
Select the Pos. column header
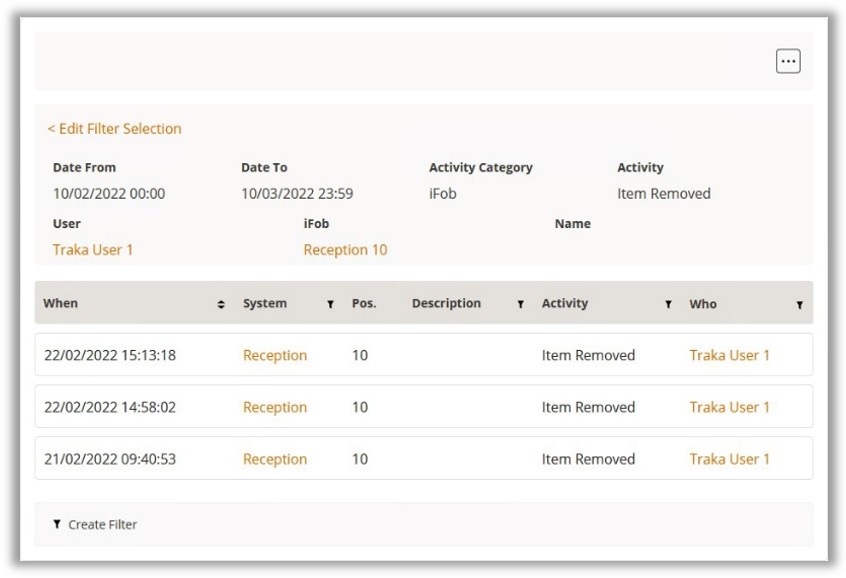364,303
